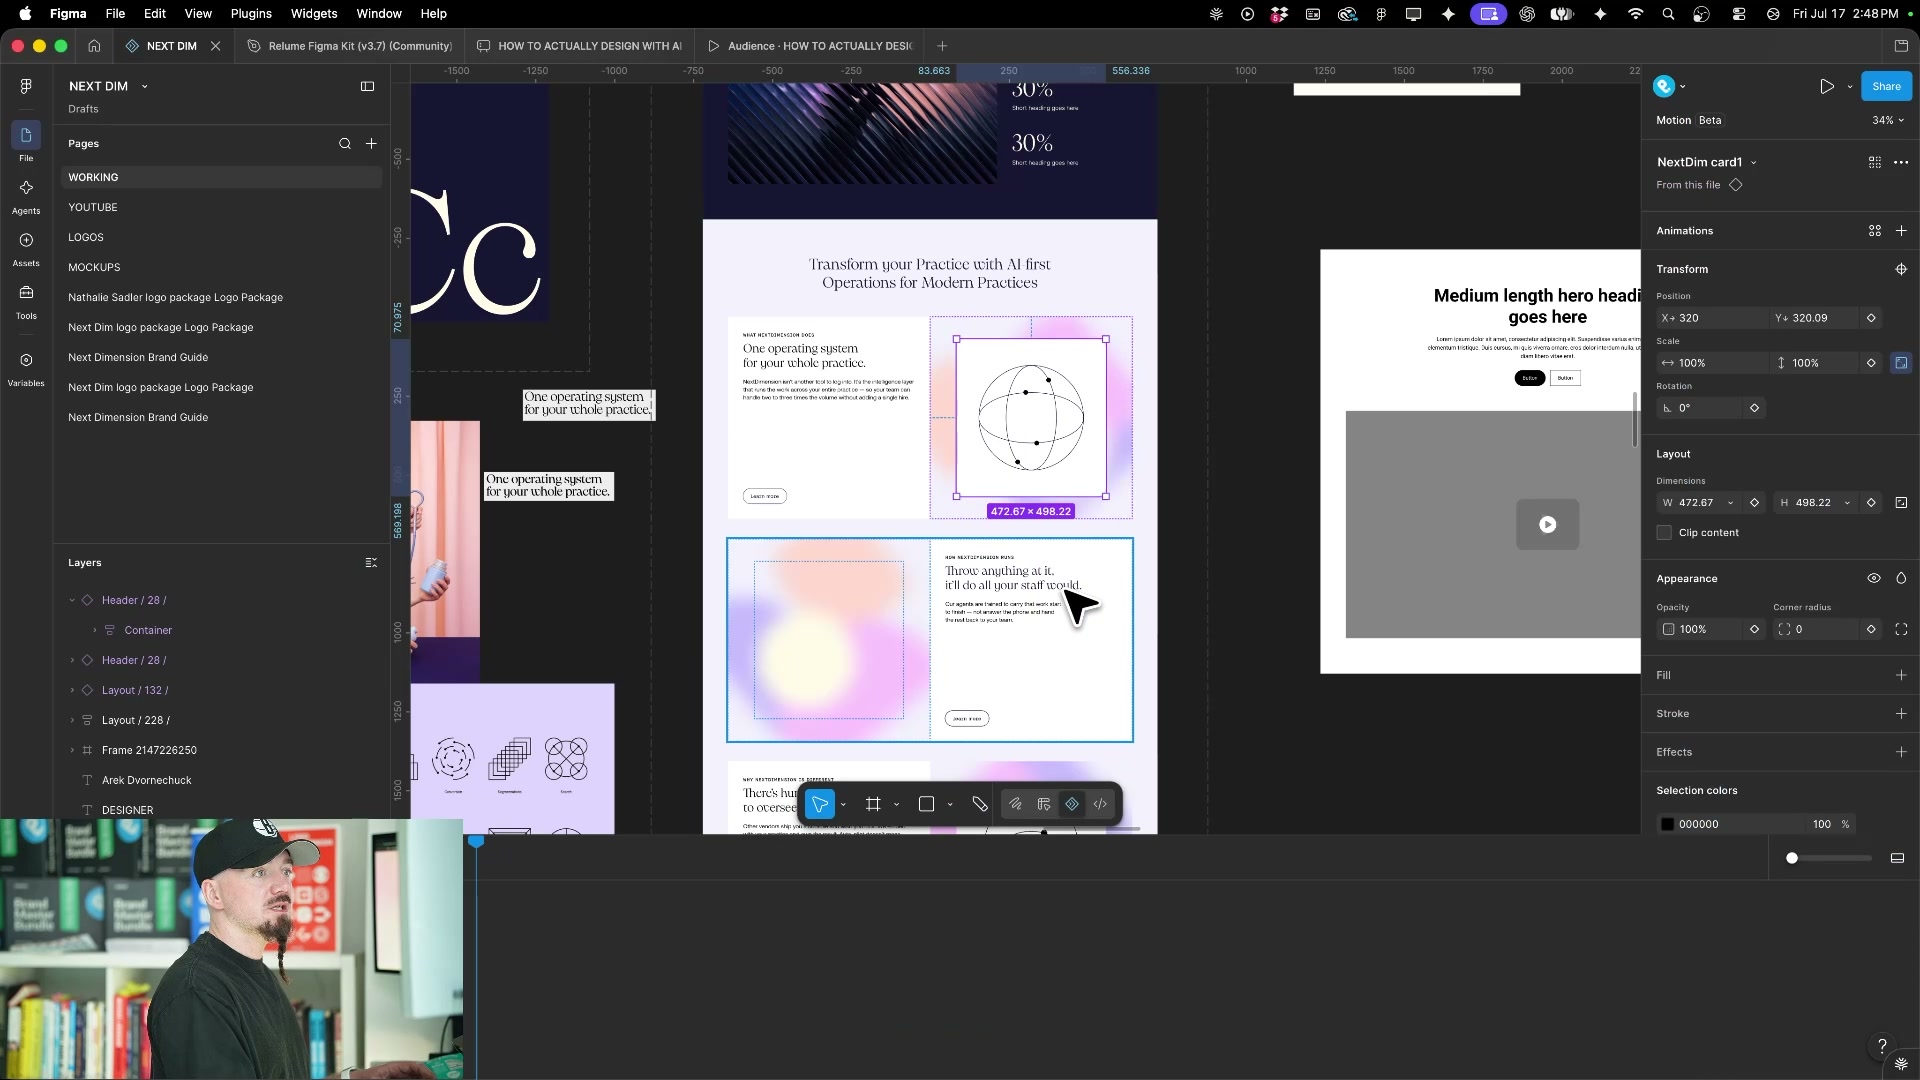Screen dimensions: 1920x1080
Task: Toggle the position keyframe diamond
Action: (x=1871, y=318)
